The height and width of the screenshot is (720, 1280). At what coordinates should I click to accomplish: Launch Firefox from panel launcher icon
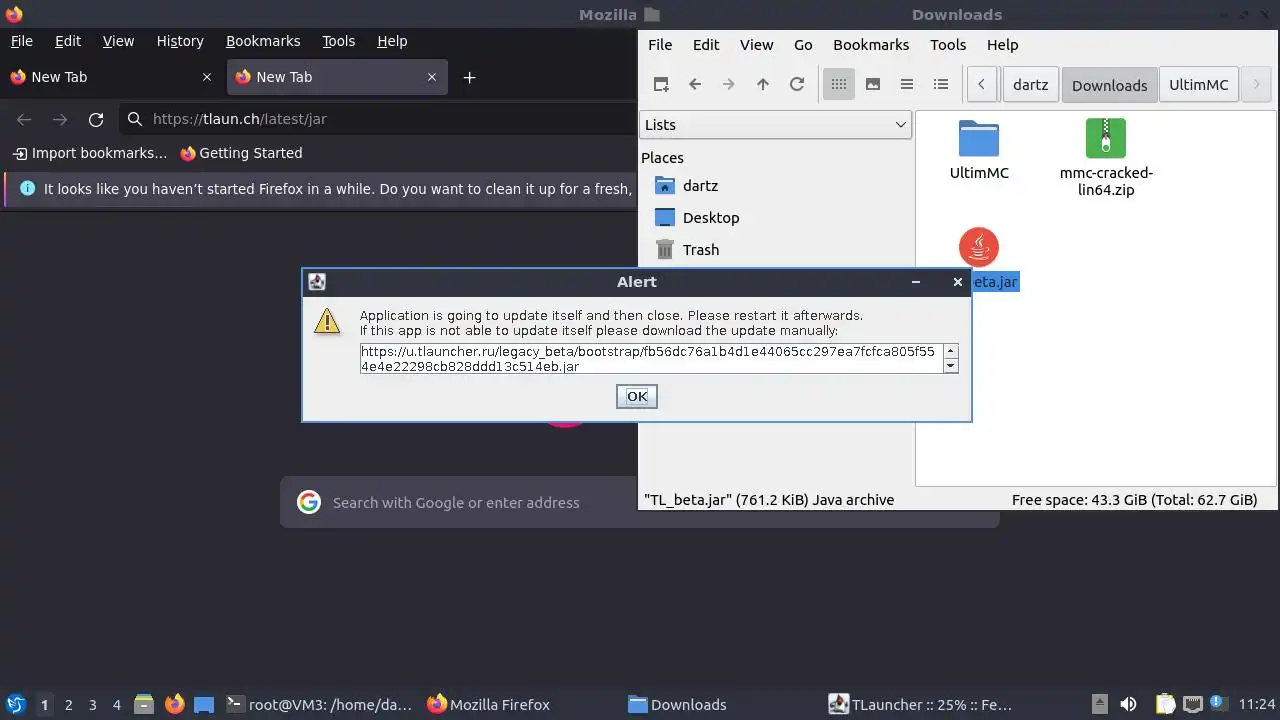[x=175, y=704]
